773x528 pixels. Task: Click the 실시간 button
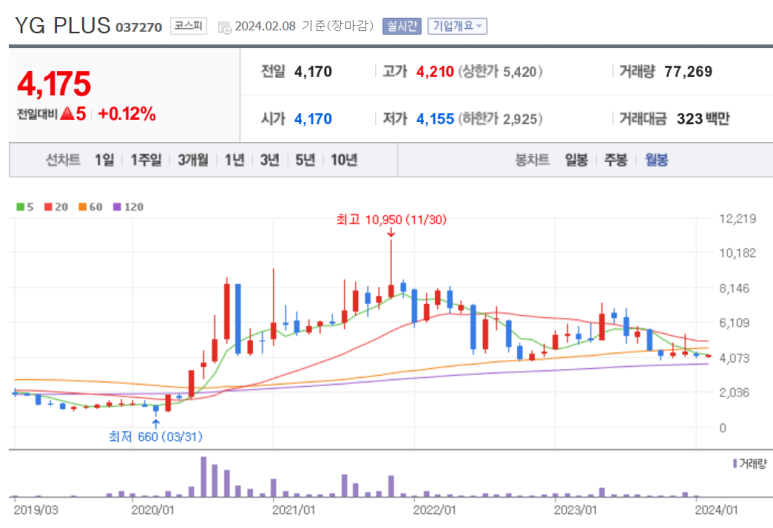coord(402,26)
